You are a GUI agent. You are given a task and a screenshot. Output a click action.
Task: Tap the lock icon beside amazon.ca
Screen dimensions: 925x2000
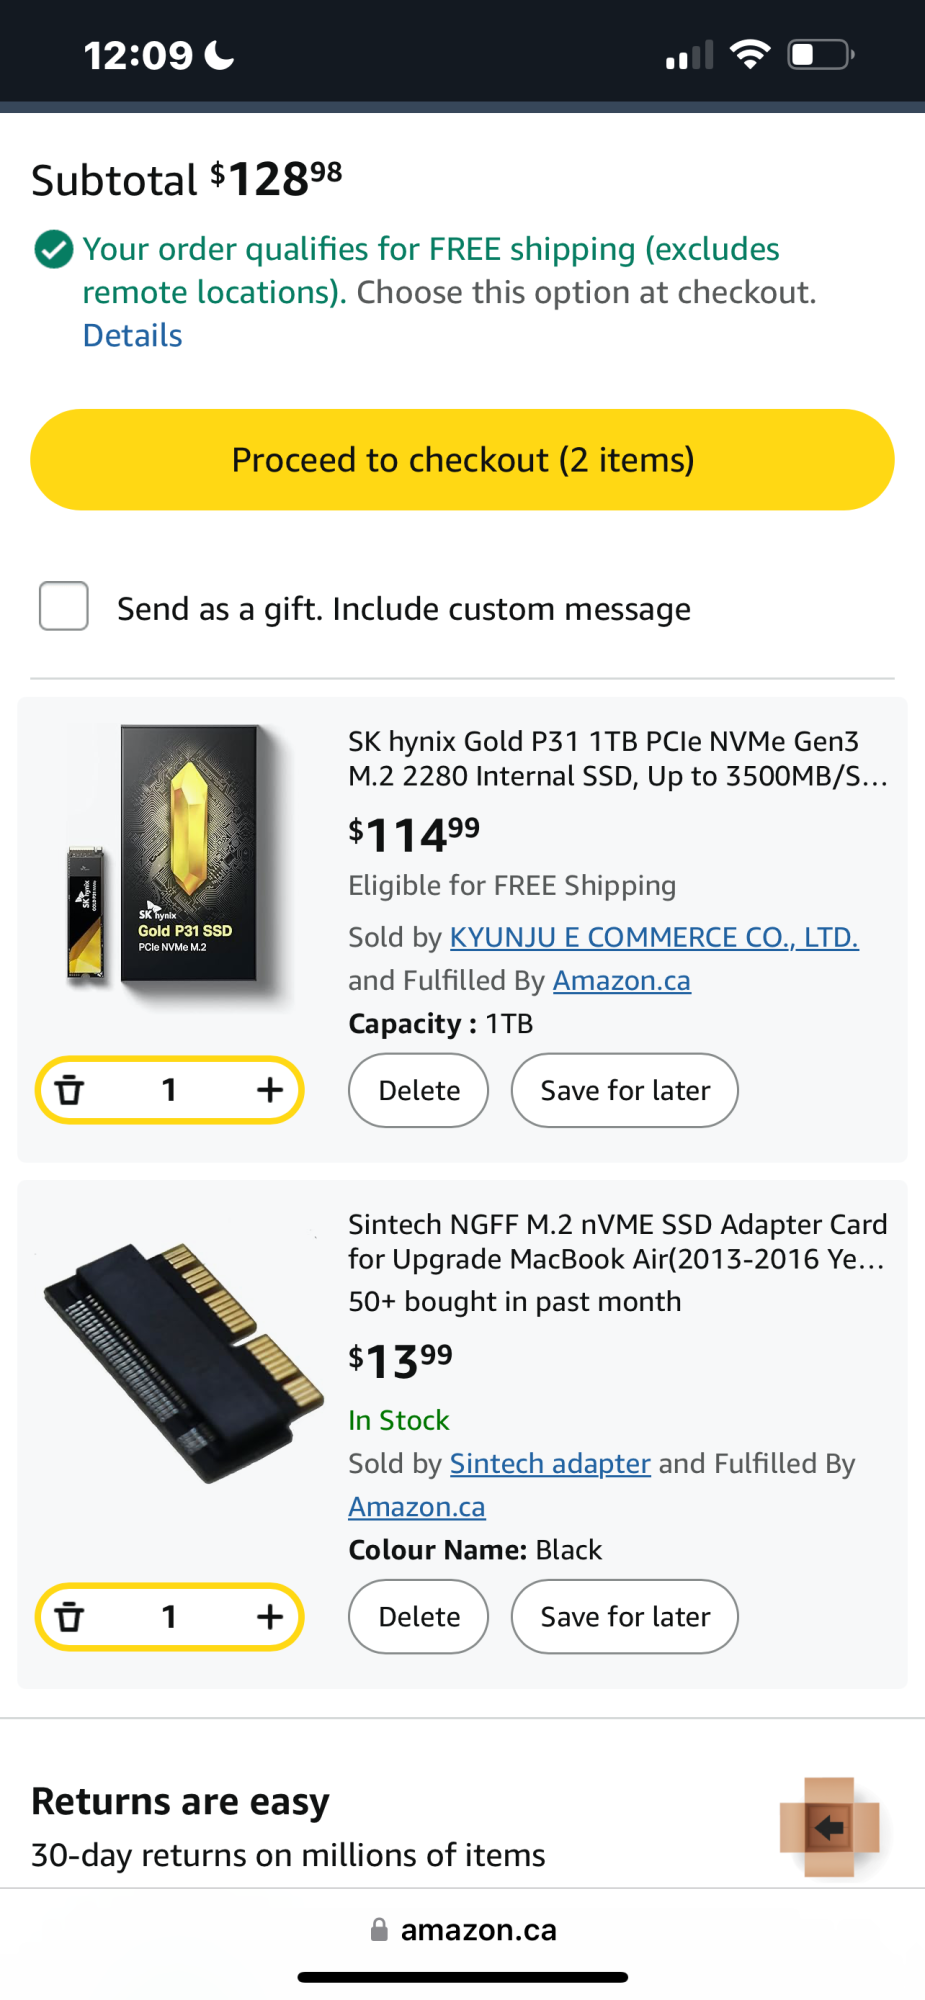[x=379, y=1929]
